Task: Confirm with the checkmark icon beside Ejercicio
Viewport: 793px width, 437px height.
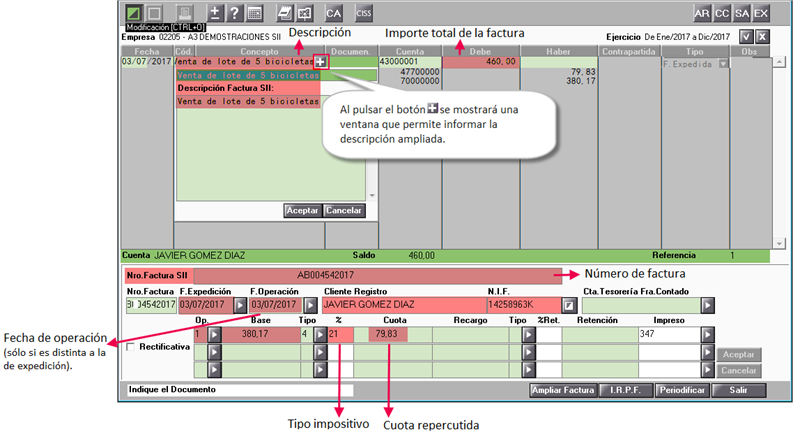Action: click(x=746, y=36)
